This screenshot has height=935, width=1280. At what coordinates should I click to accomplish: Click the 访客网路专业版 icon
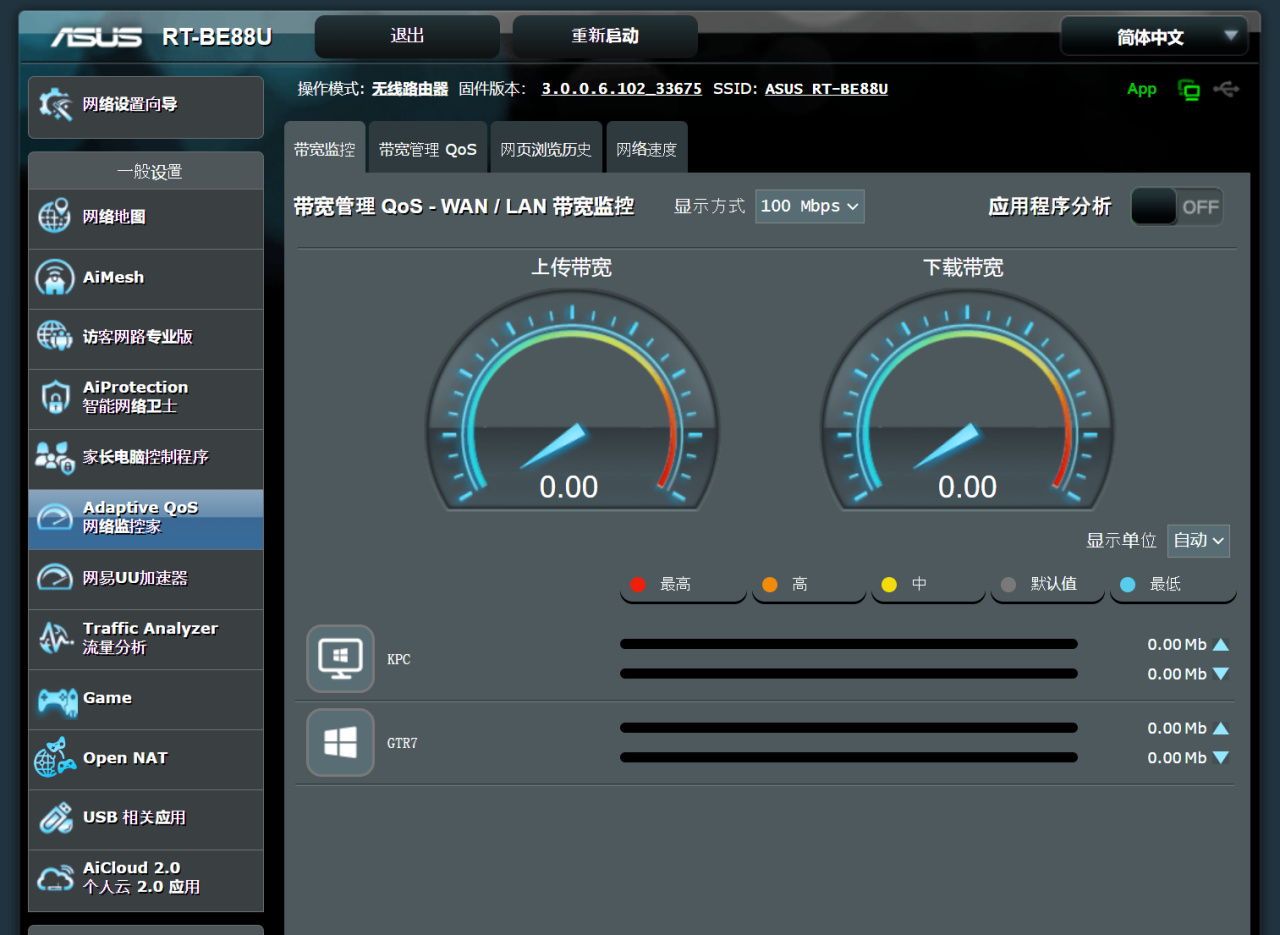[x=54, y=337]
